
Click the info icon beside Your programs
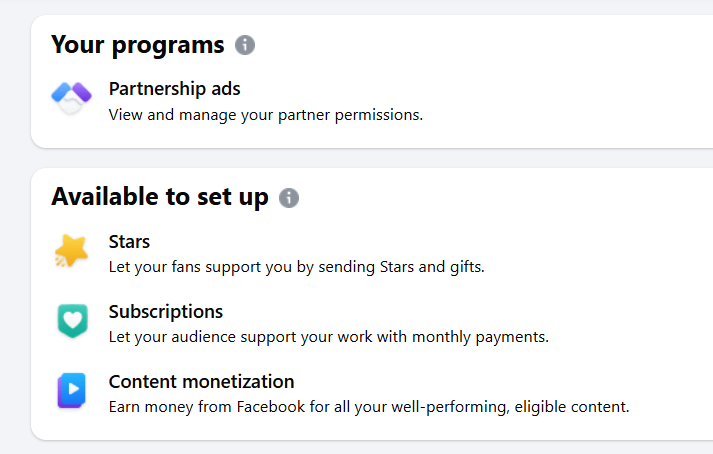245,45
